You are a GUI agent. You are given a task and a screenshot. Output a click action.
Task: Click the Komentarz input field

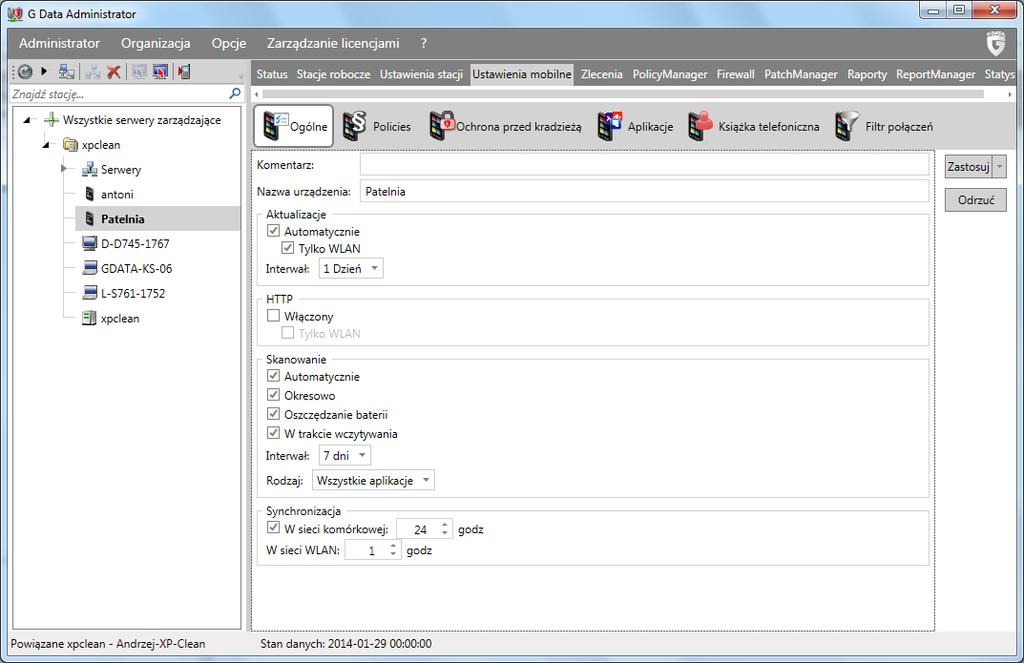pos(645,165)
